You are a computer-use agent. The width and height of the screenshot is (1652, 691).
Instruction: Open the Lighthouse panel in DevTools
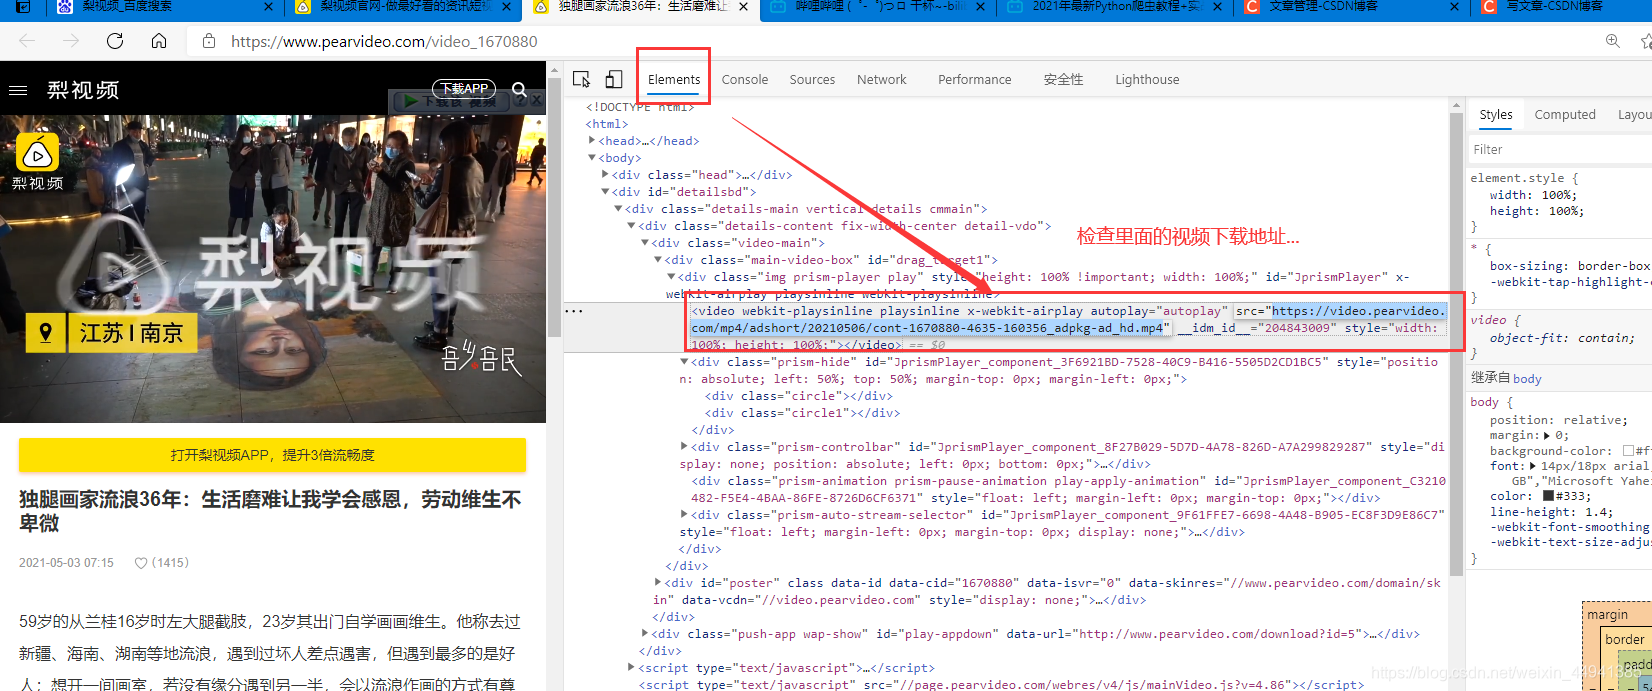pos(1147,79)
